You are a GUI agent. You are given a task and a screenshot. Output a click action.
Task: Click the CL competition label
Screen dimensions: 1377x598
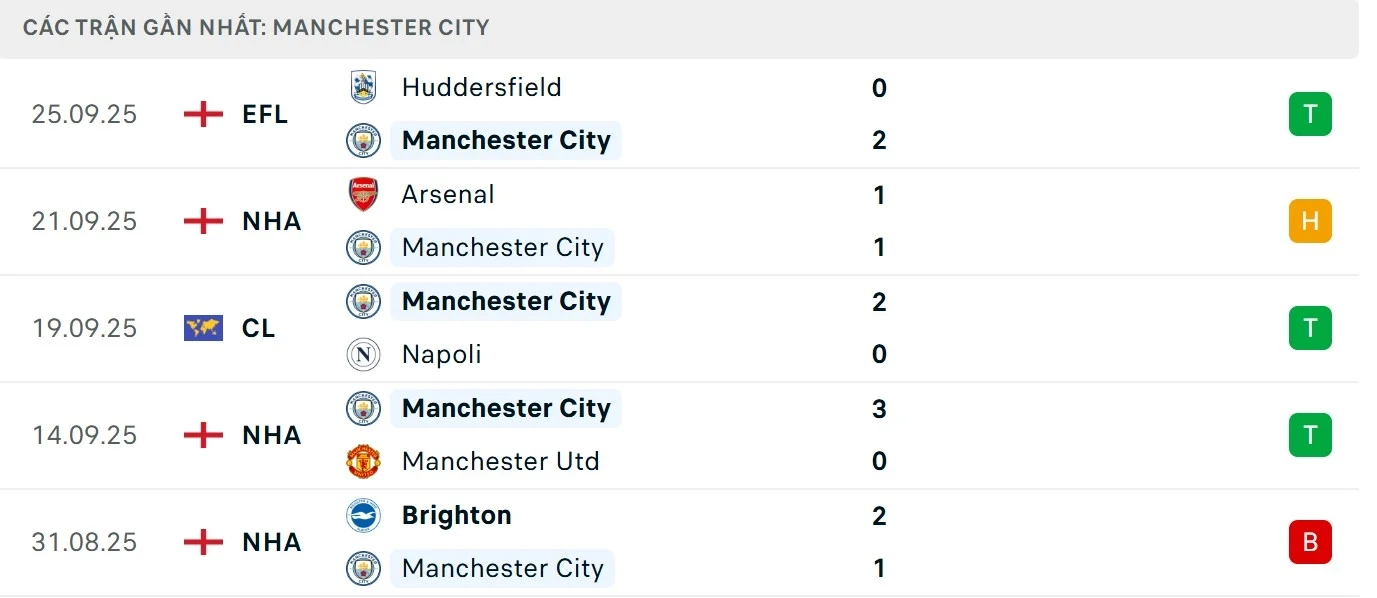pos(257,327)
